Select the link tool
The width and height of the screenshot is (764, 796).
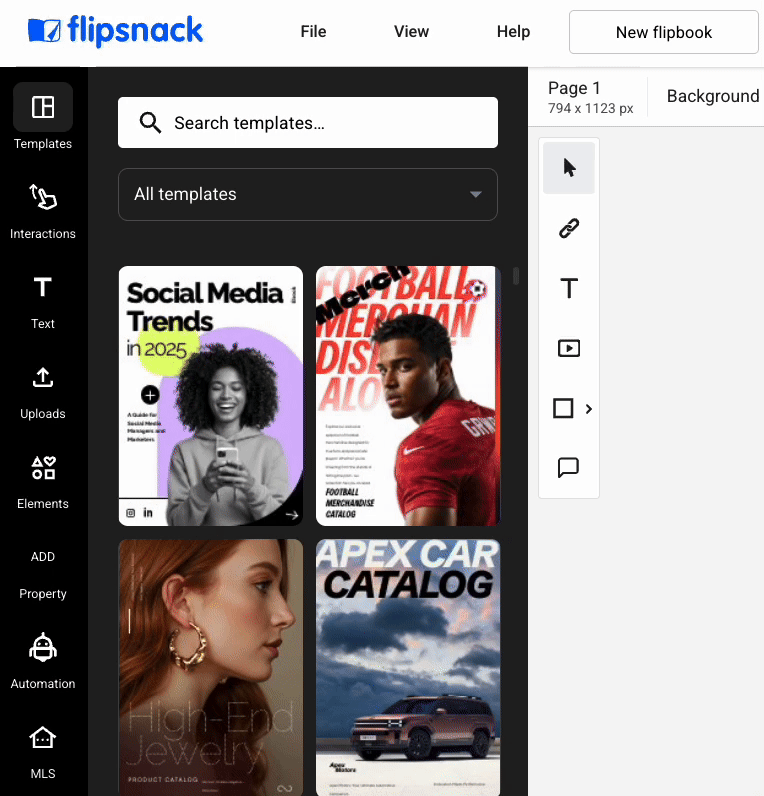point(569,228)
